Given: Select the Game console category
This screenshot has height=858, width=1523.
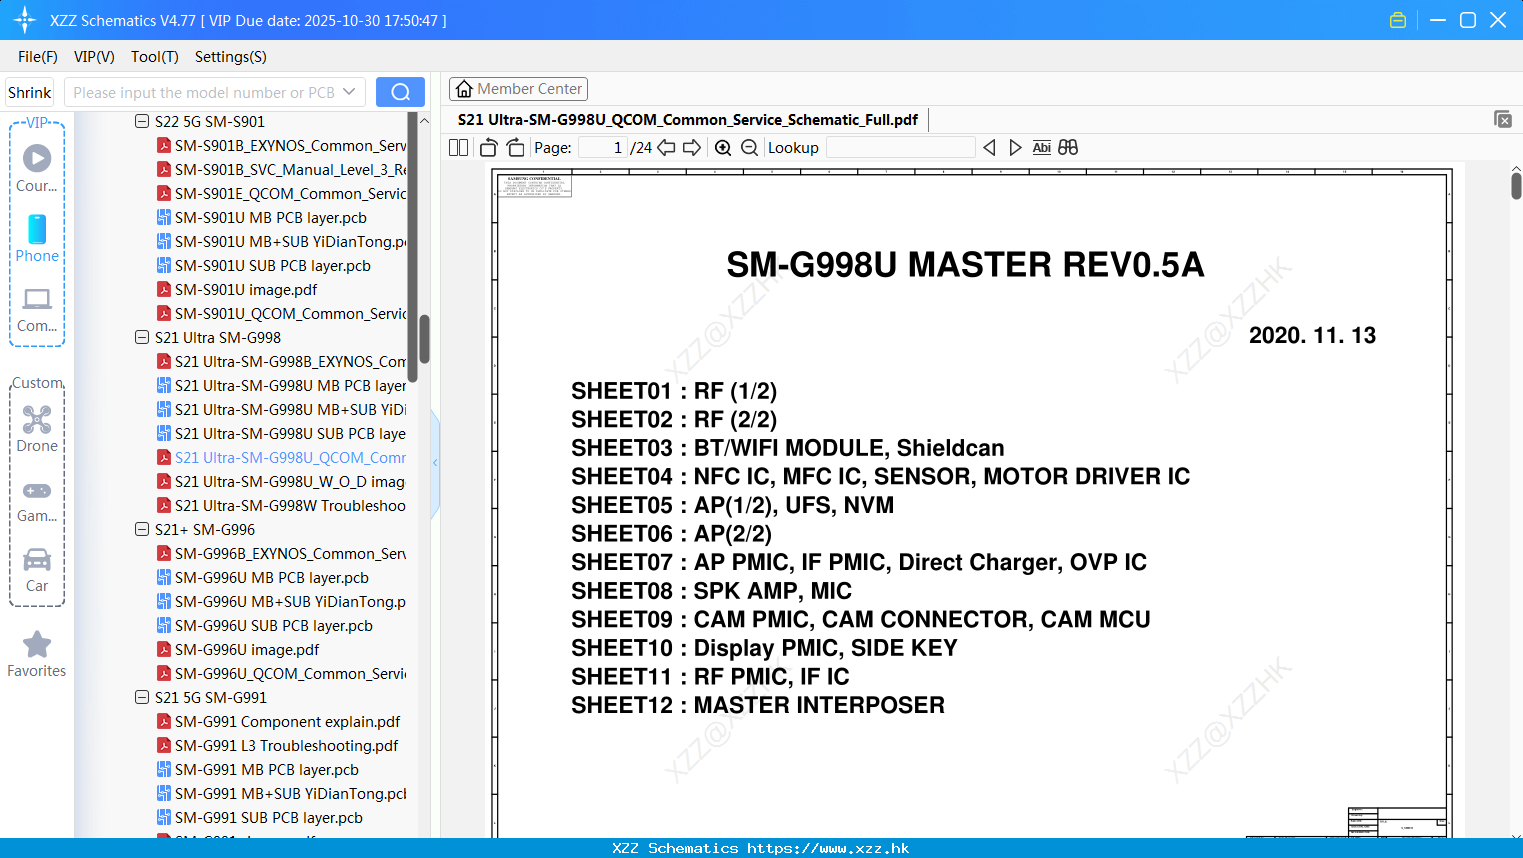Looking at the screenshot, I should click(37, 500).
